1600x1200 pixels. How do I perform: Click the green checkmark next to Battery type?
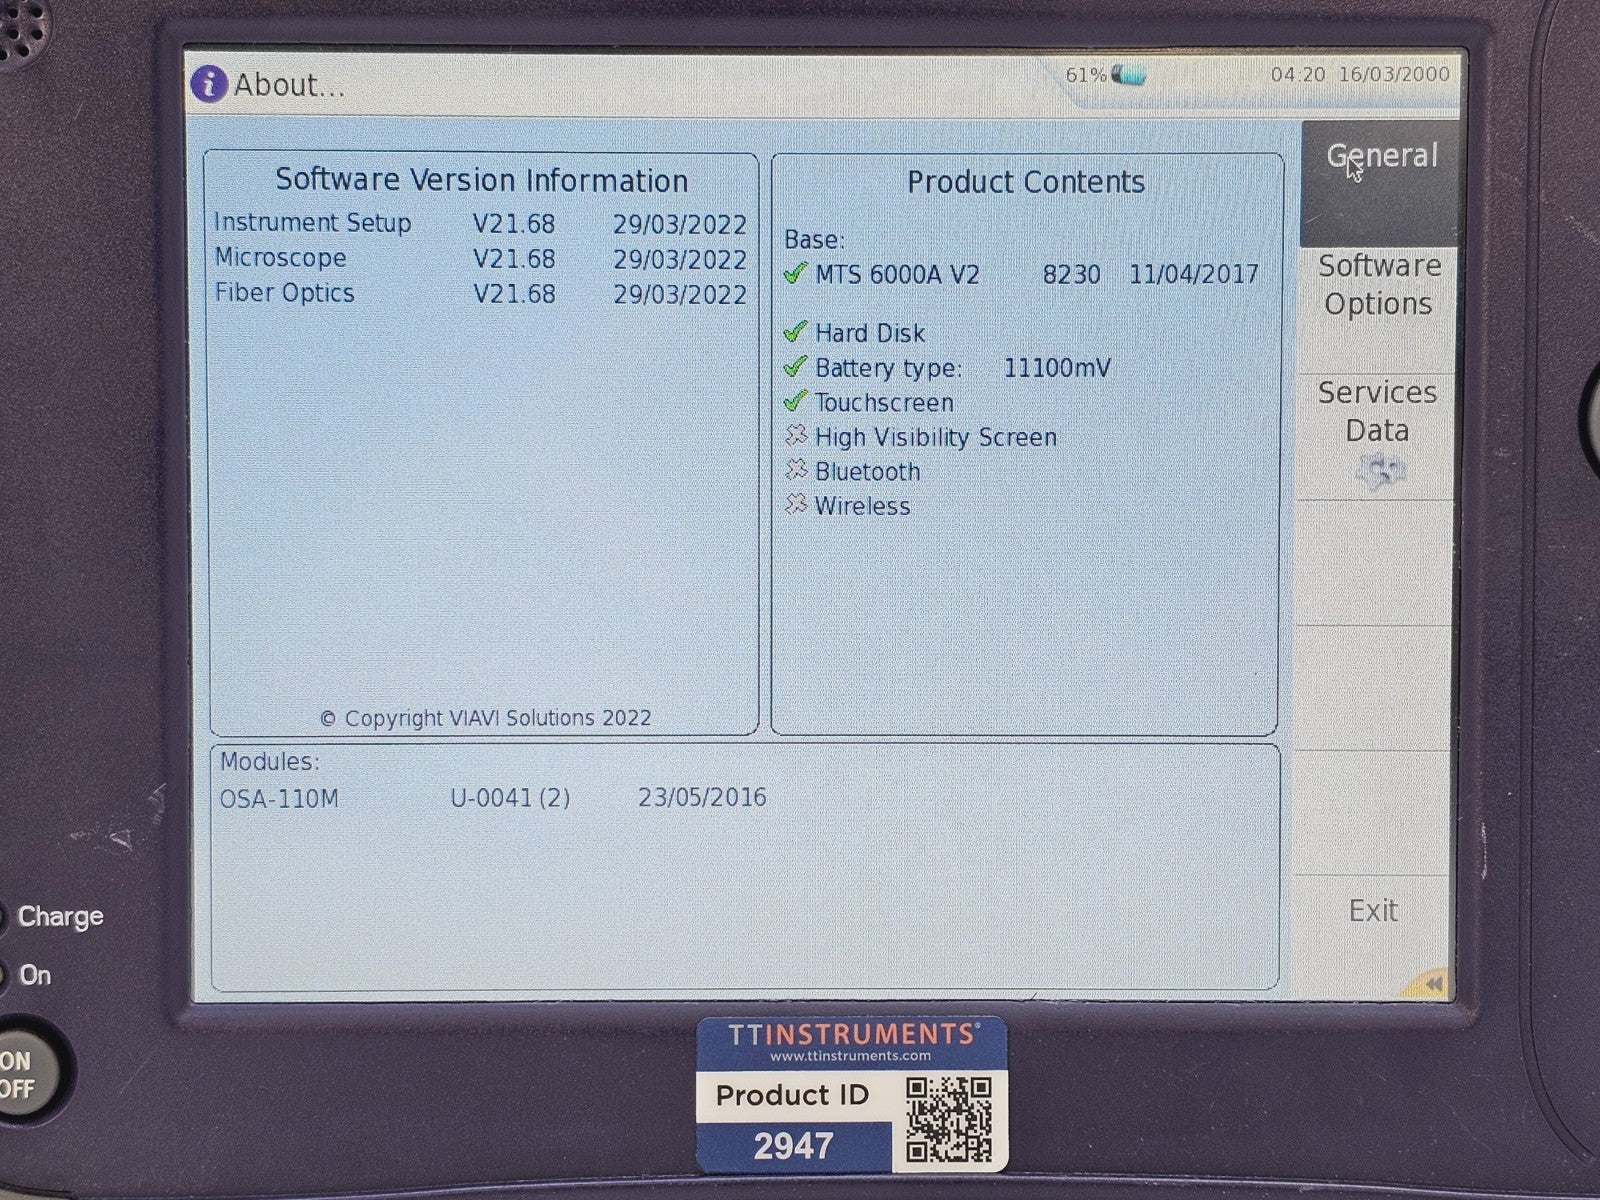(x=796, y=367)
